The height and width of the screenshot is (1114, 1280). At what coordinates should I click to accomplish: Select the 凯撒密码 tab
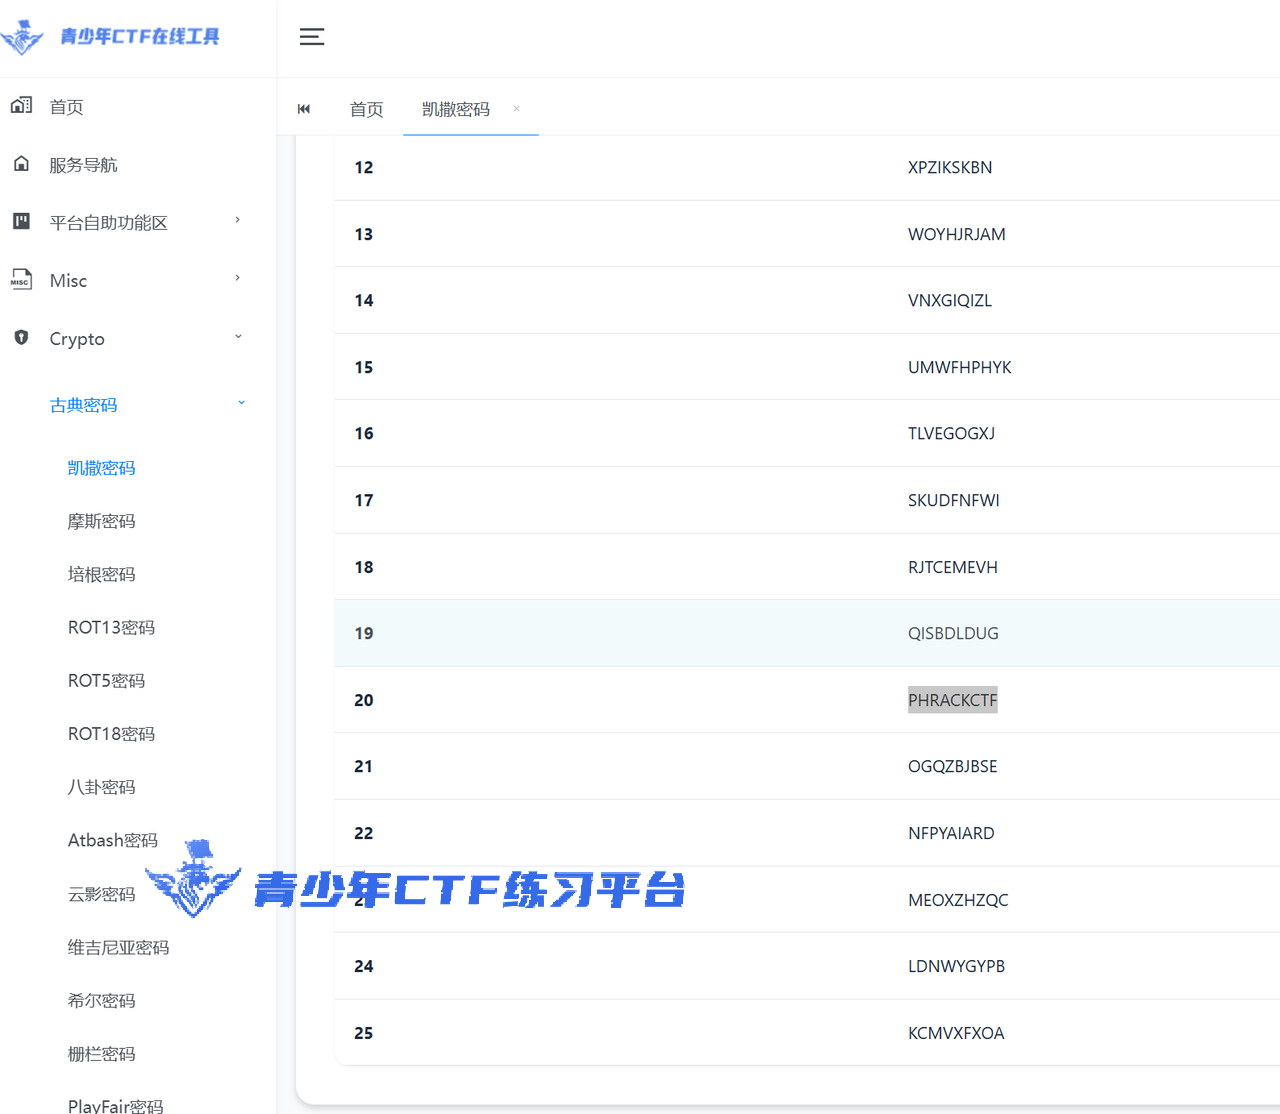(x=455, y=109)
